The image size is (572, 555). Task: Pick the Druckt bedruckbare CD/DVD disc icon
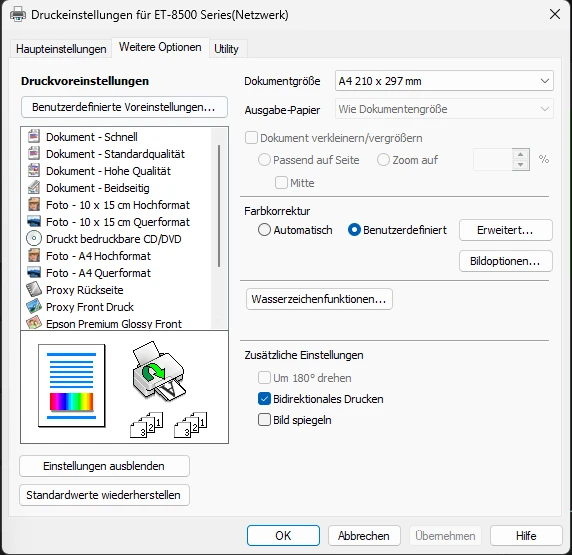[x=34, y=239]
